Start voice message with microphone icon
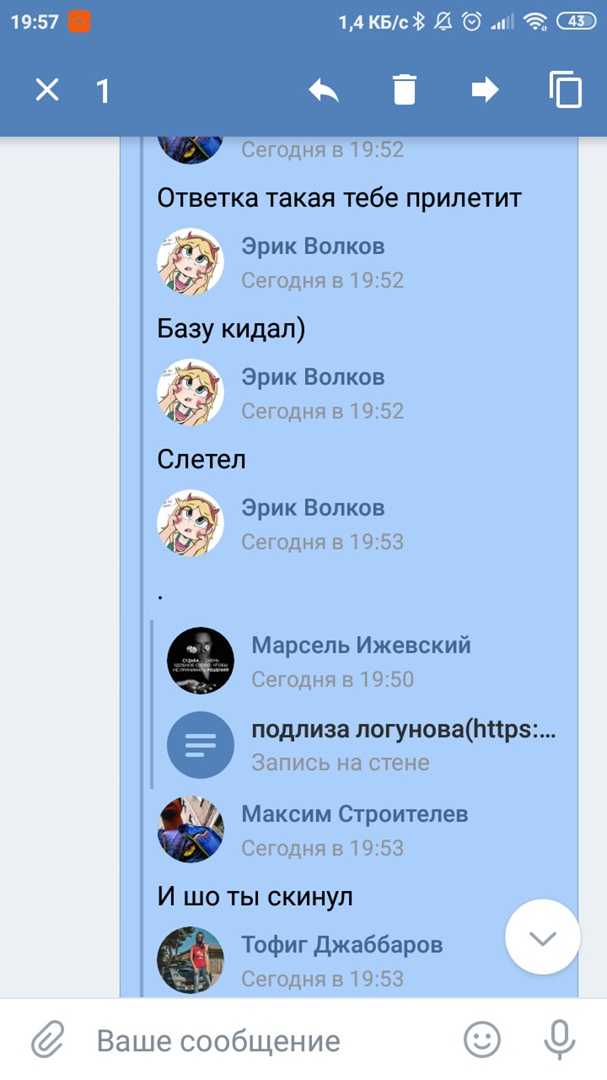This screenshot has width=607, height=1080. pyautogui.click(x=559, y=1040)
